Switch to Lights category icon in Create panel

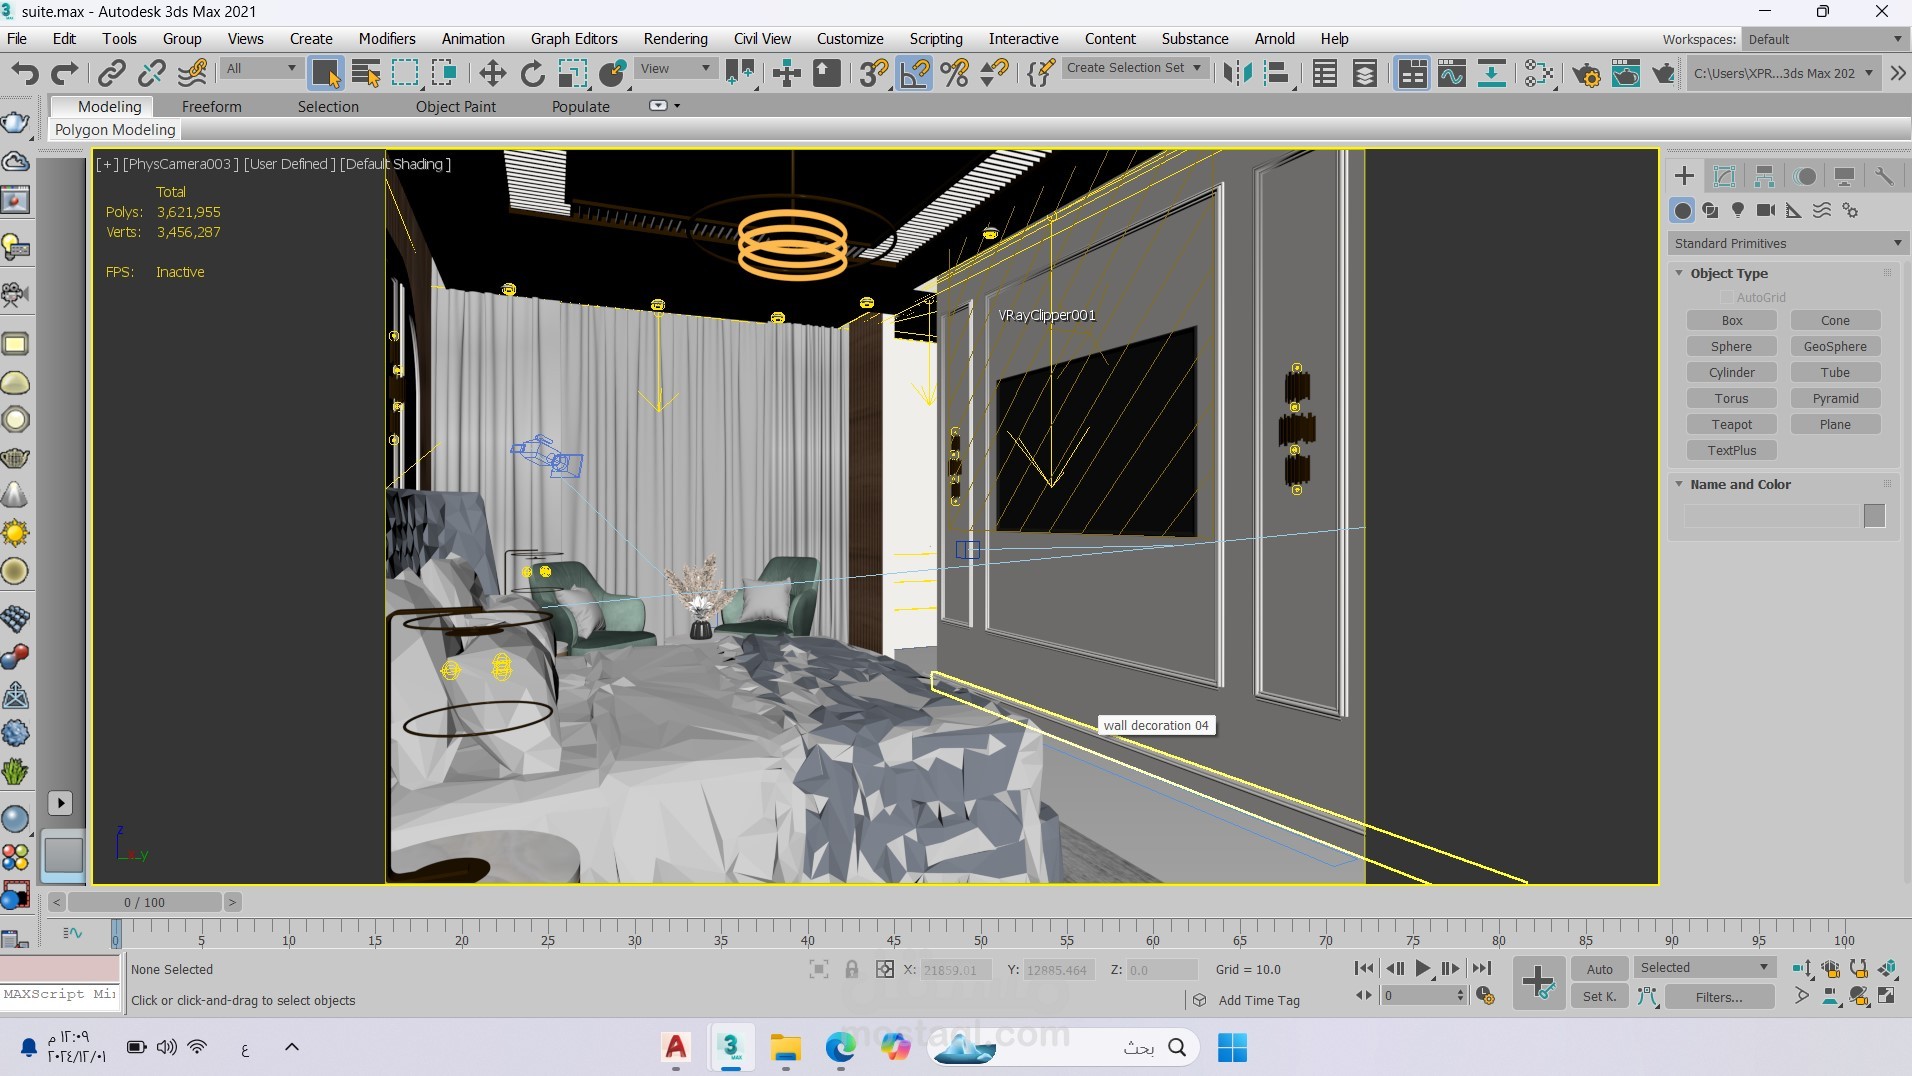point(1738,210)
